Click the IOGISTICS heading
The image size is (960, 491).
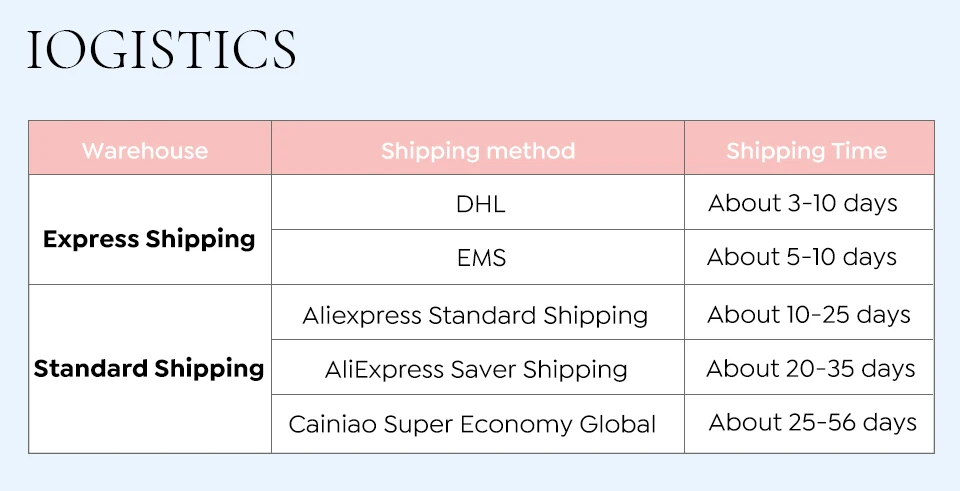coord(161,50)
